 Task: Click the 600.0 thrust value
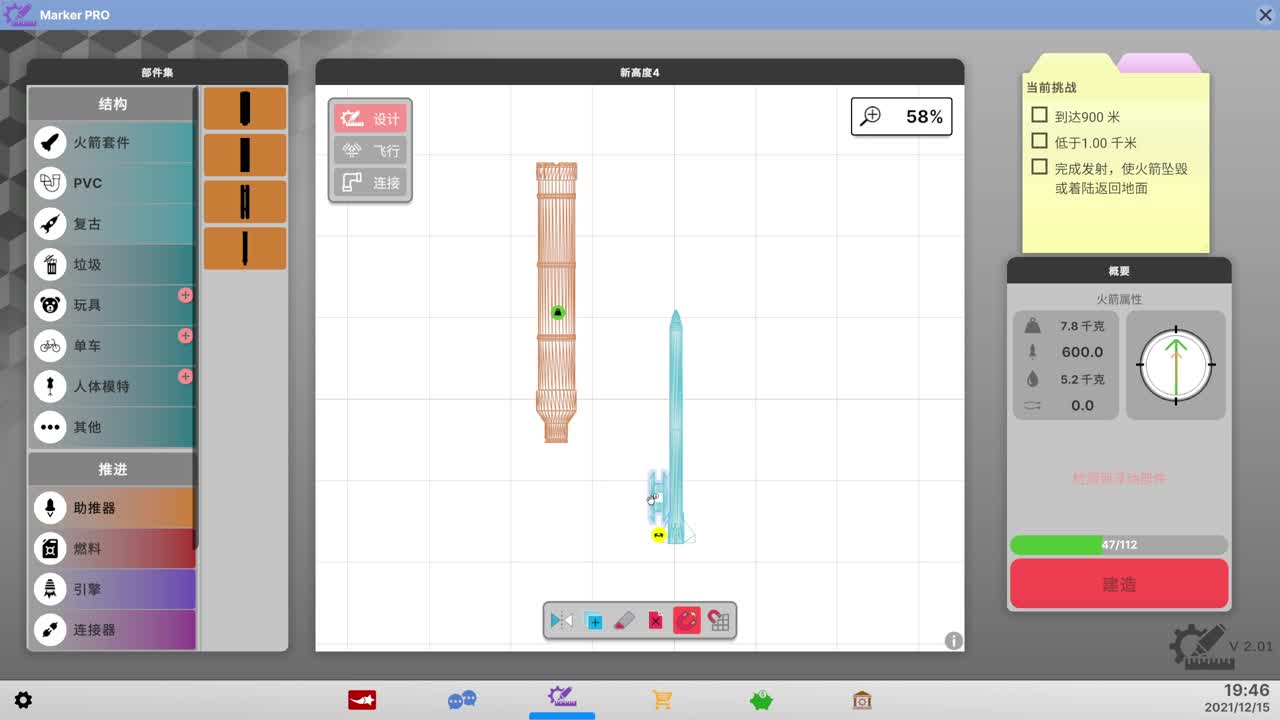point(1082,352)
